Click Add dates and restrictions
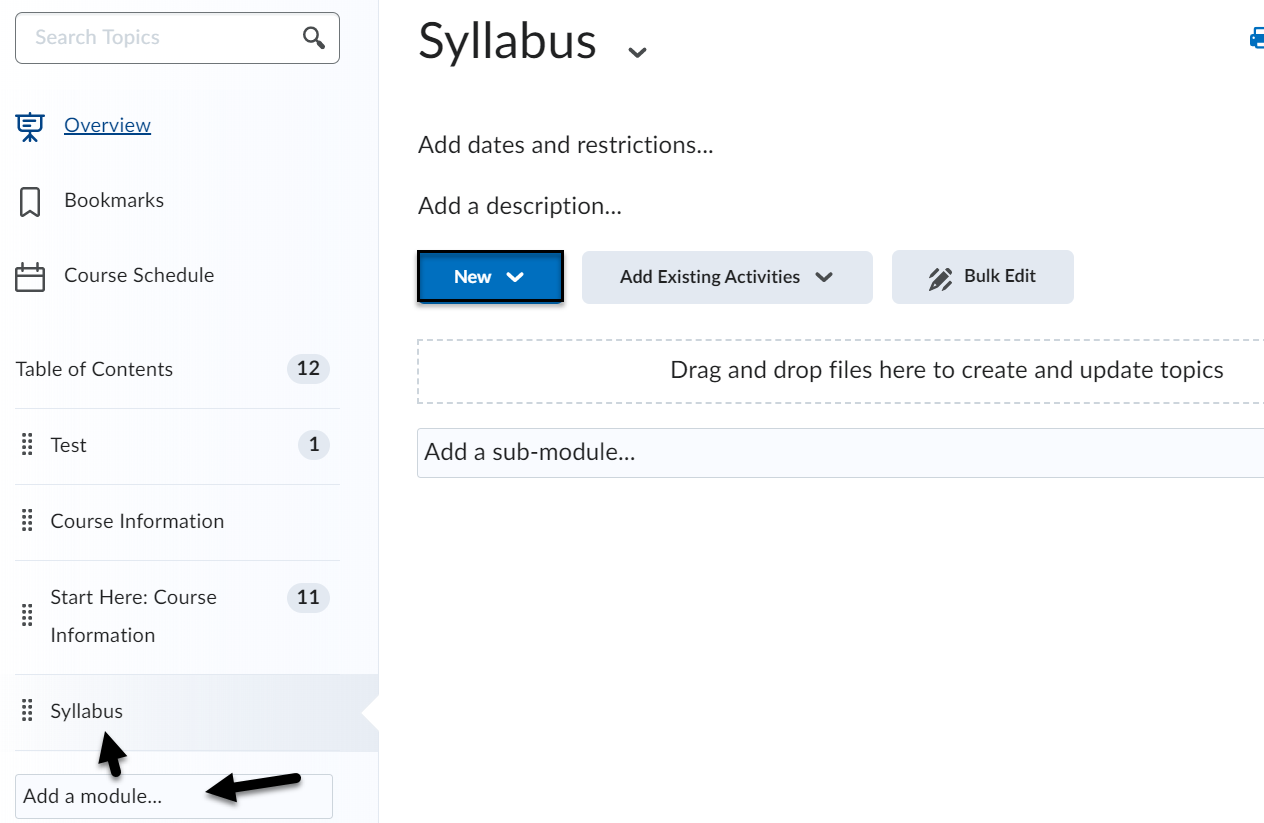The image size is (1264, 823). pyautogui.click(x=565, y=145)
